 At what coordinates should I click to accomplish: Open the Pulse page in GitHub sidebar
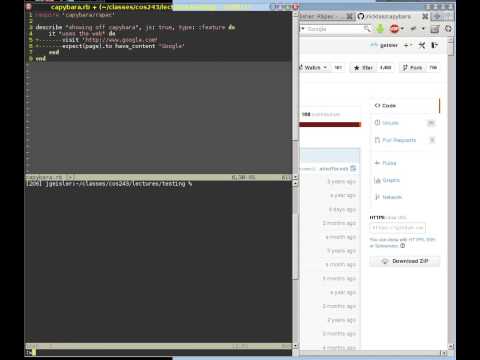coord(385,163)
